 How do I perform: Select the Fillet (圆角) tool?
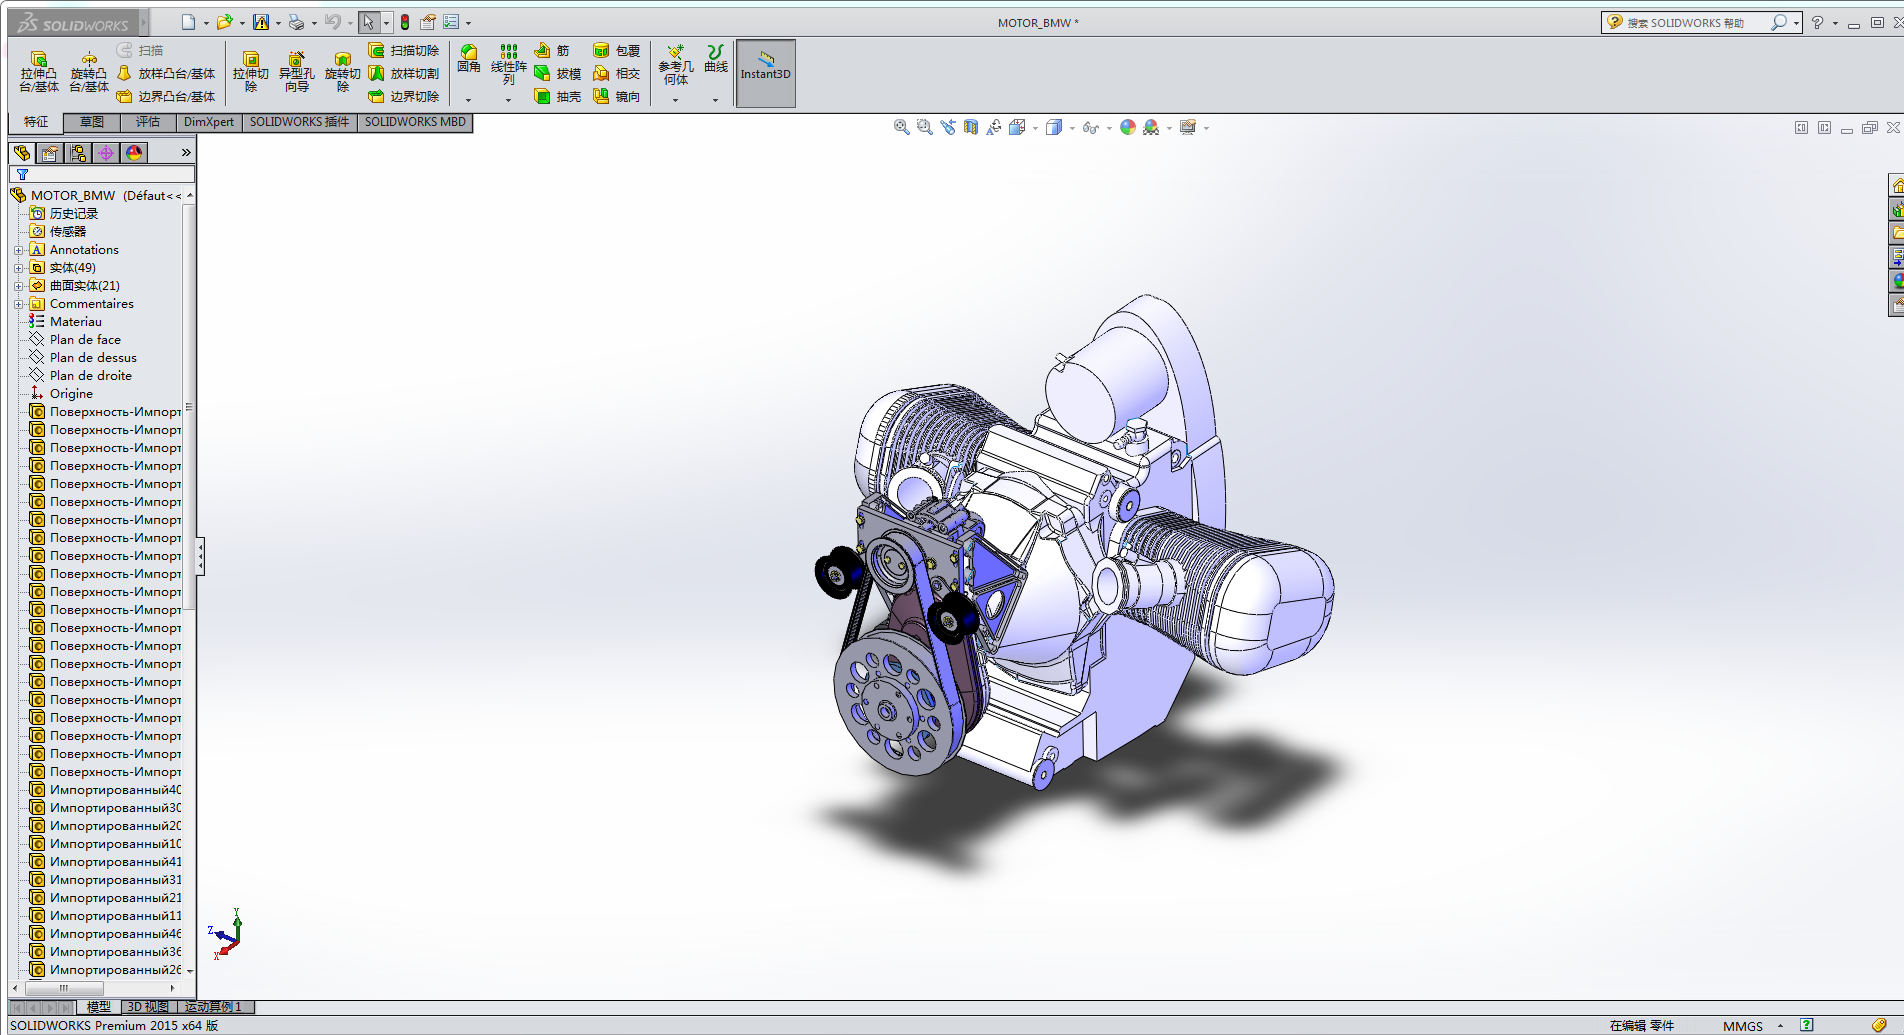click(x=469, y=60)
